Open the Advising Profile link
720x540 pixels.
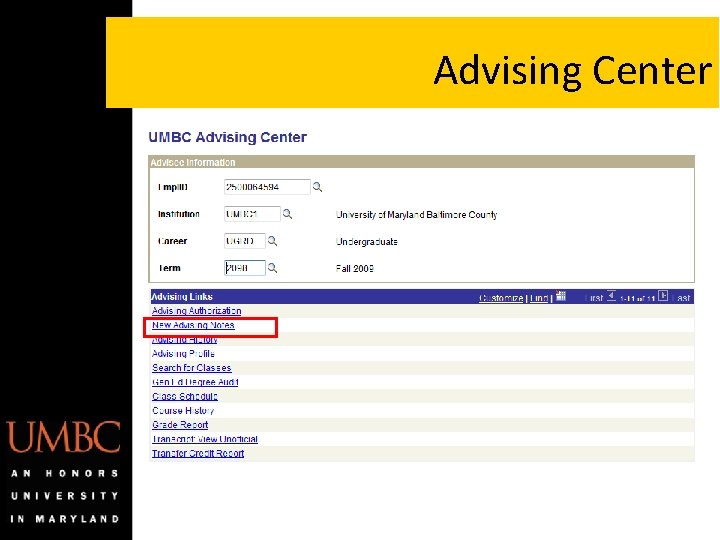click(183, 354)
